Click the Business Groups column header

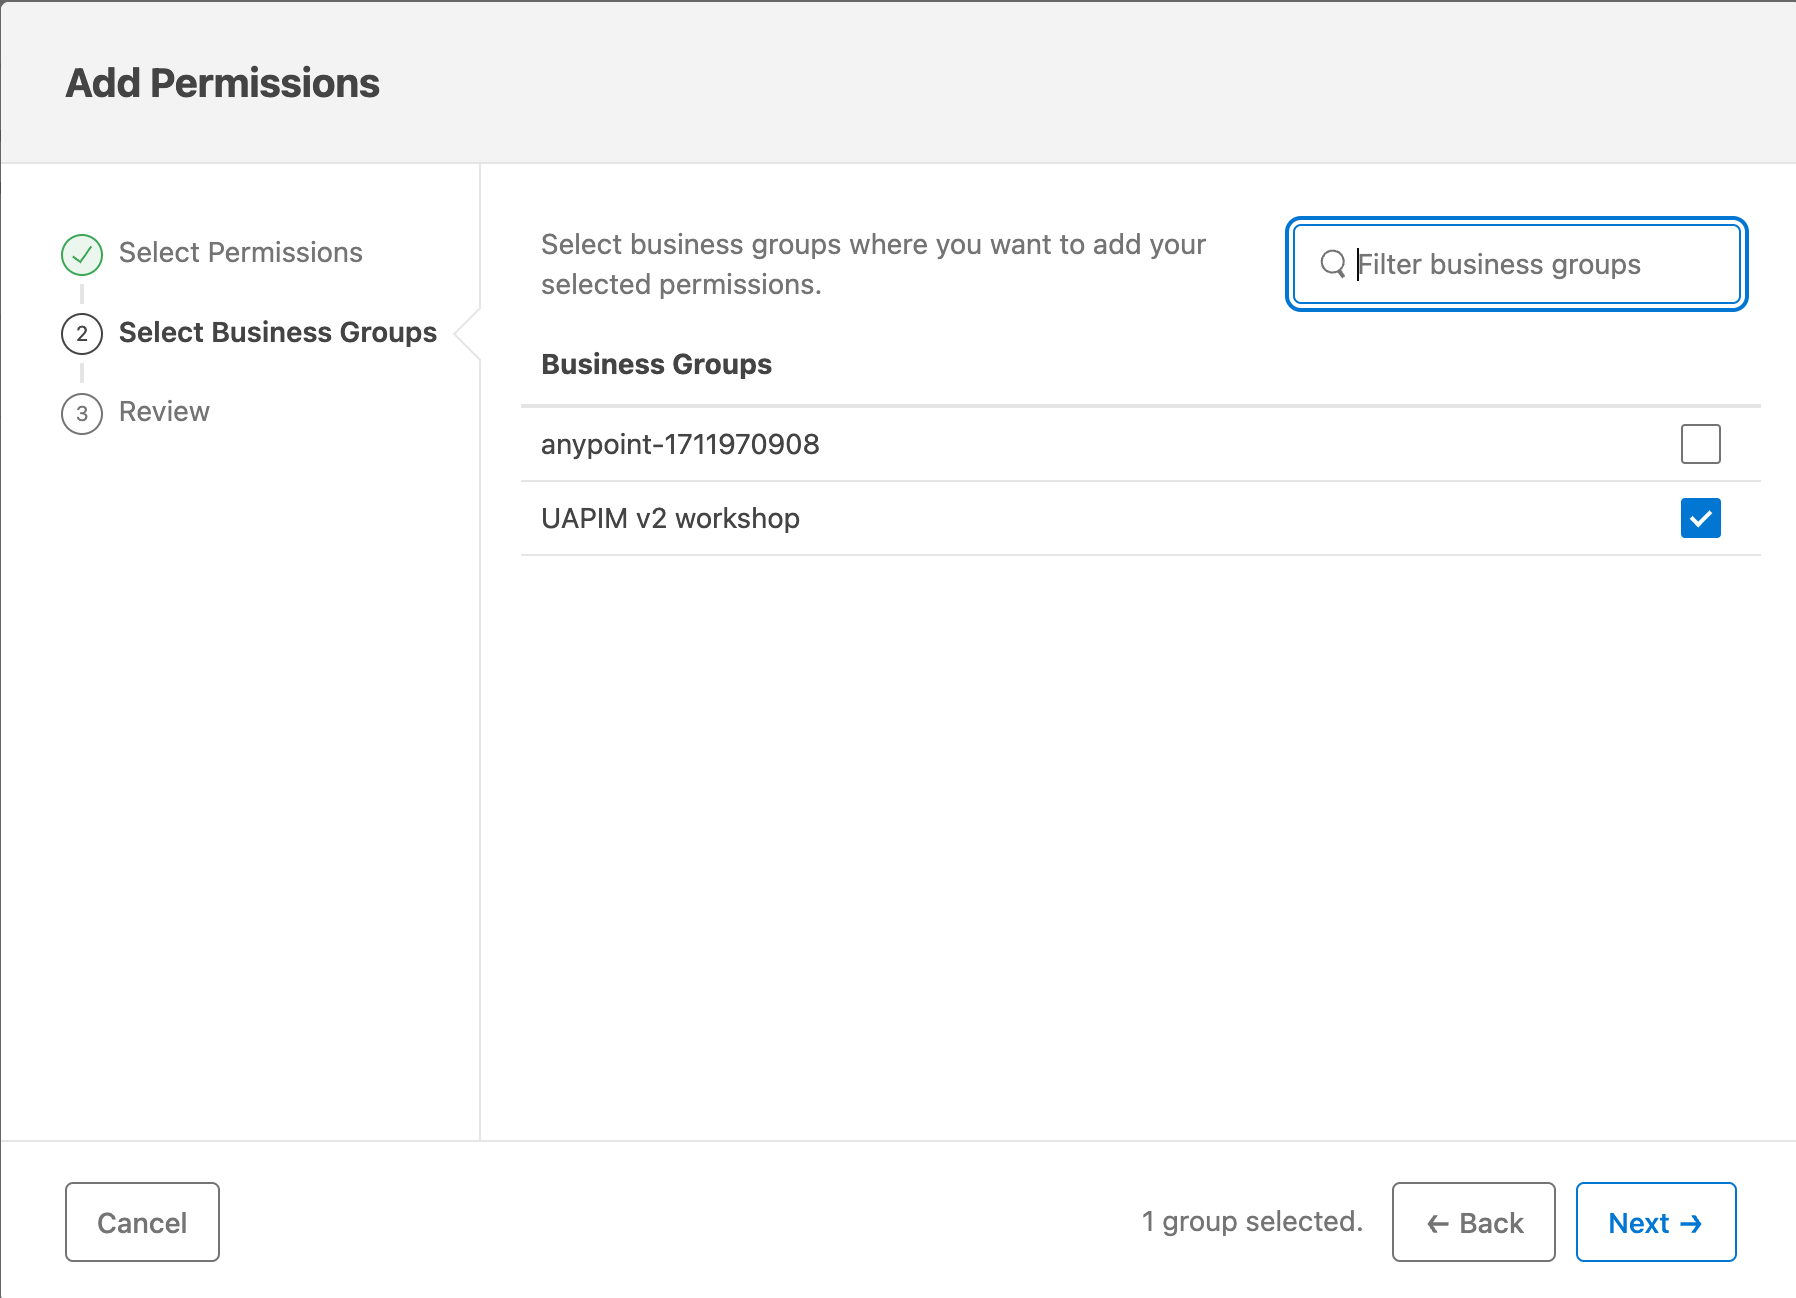tap(656, 364)
